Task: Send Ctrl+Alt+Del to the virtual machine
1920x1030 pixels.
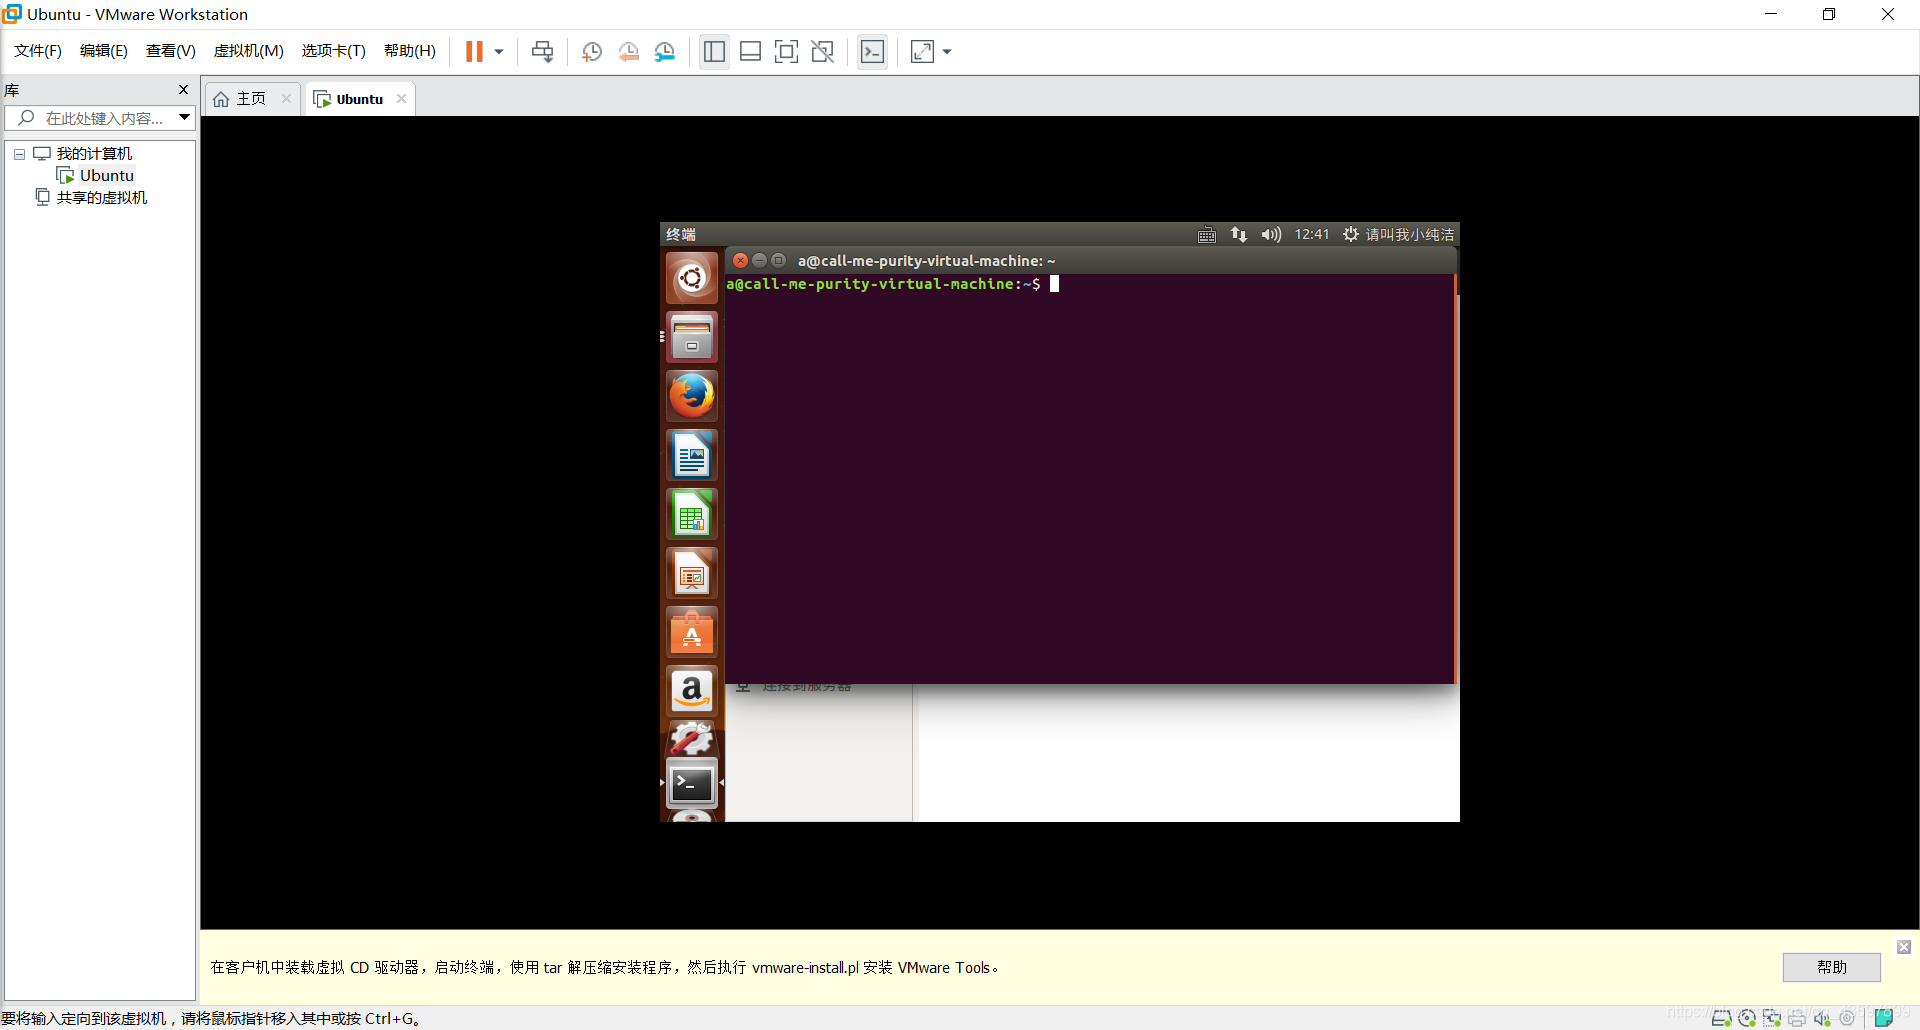Action: 542,51
